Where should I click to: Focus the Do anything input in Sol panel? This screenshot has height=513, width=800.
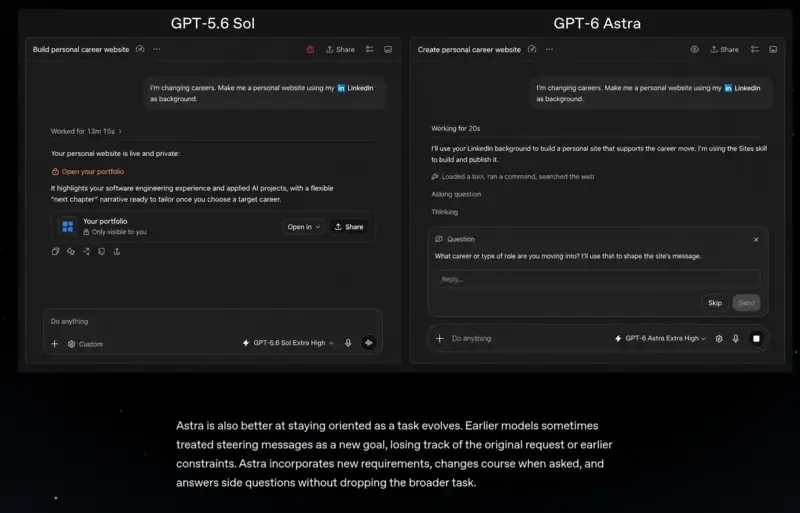(x=213, y=321)
